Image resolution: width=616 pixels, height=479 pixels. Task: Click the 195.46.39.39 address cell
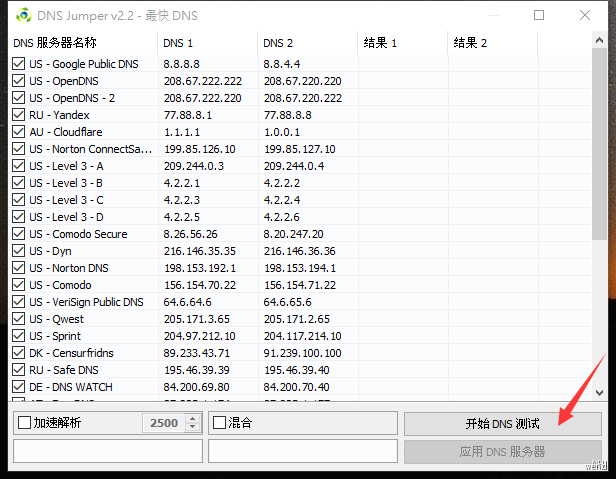coord(197,370)
